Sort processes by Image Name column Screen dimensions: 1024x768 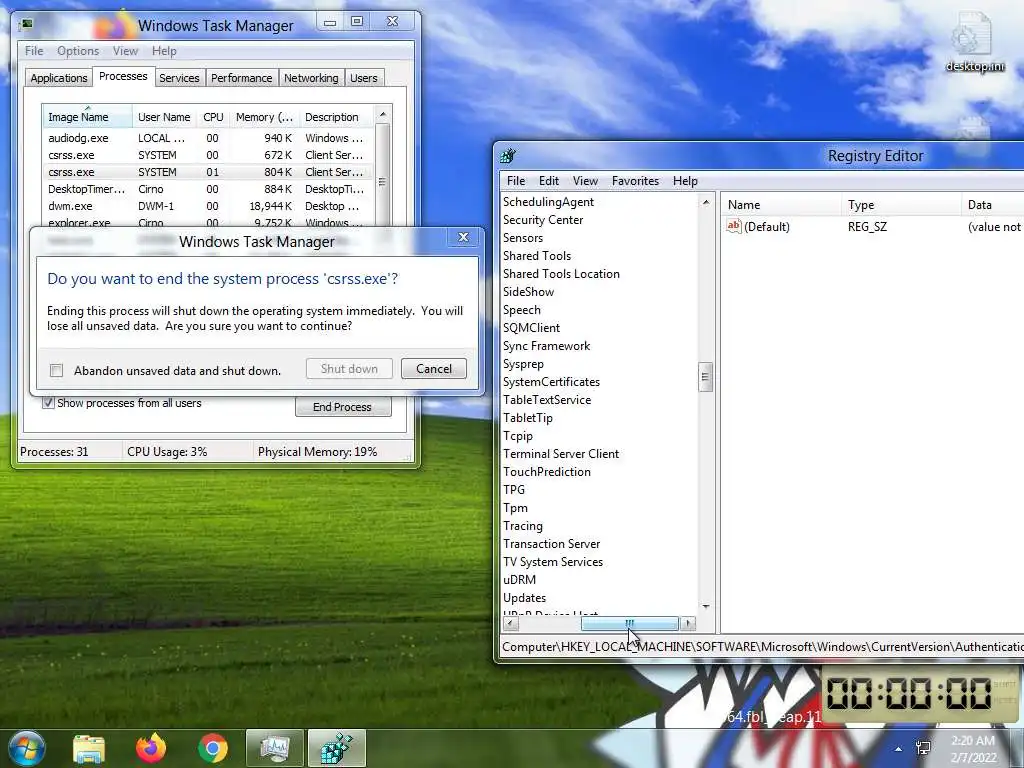click(x=88, y=117)
